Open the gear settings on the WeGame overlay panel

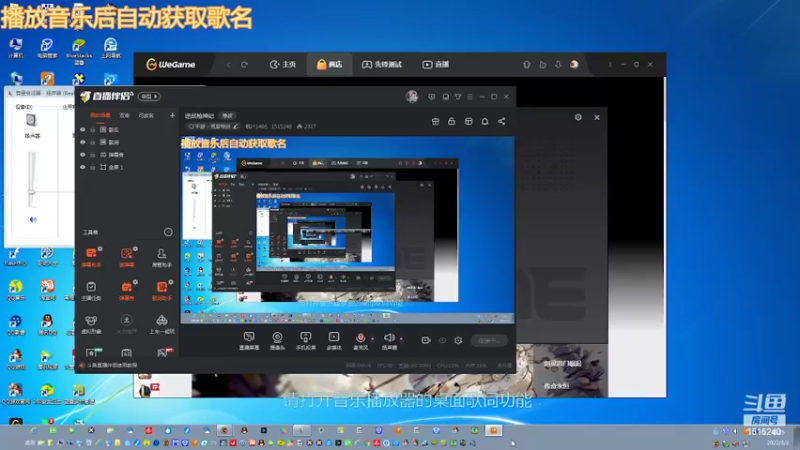coord(578,117)
